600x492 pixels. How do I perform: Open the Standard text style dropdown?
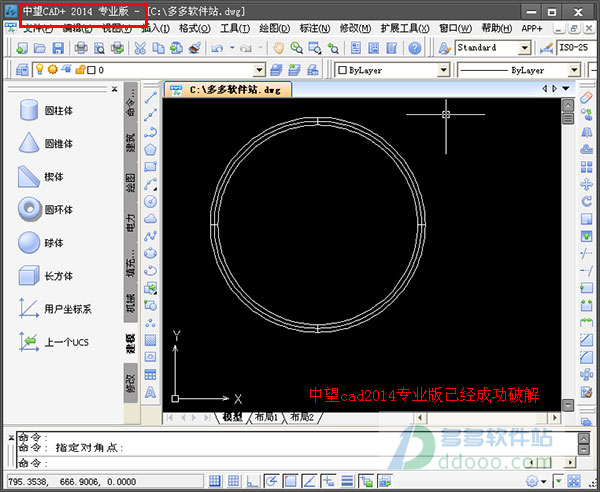point(524,48)
